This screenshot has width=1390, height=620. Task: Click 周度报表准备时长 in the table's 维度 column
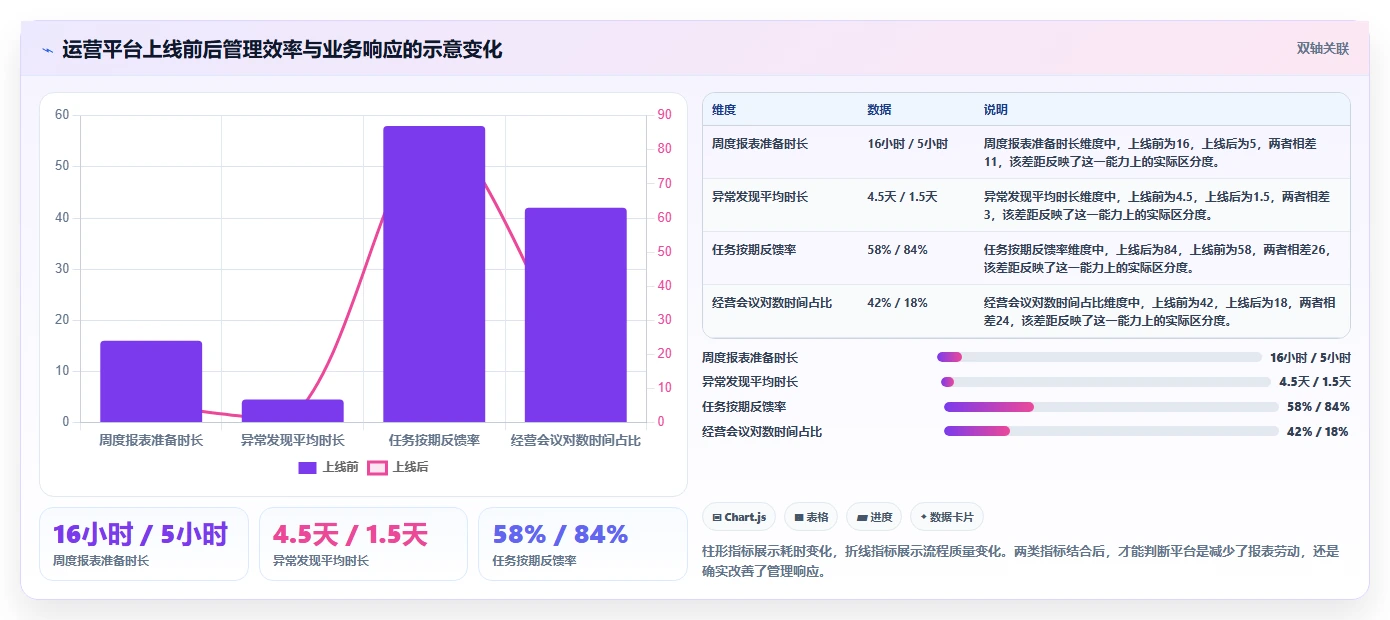coord(760,144)
